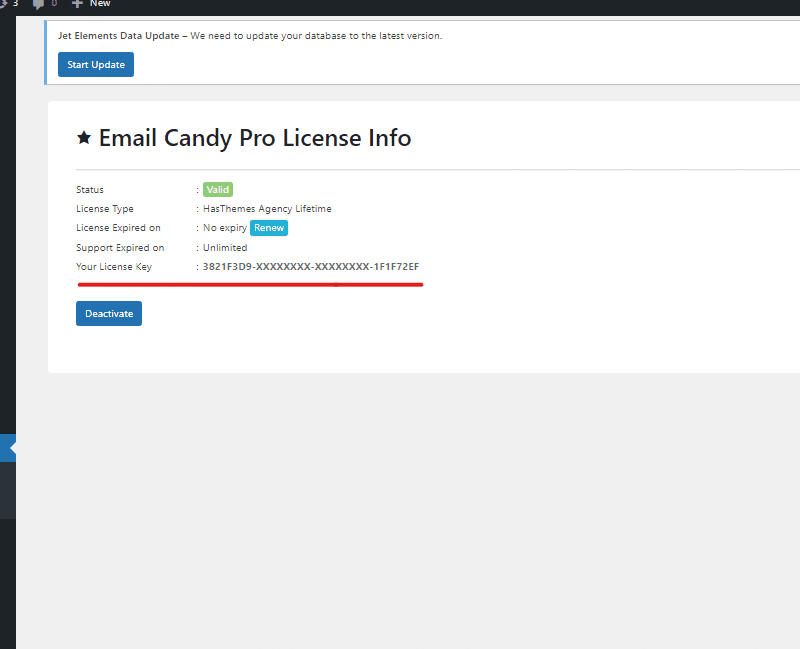Click the Status label
Image resolution: width=800 pixels, height=649 pixels.
[90, 189]
